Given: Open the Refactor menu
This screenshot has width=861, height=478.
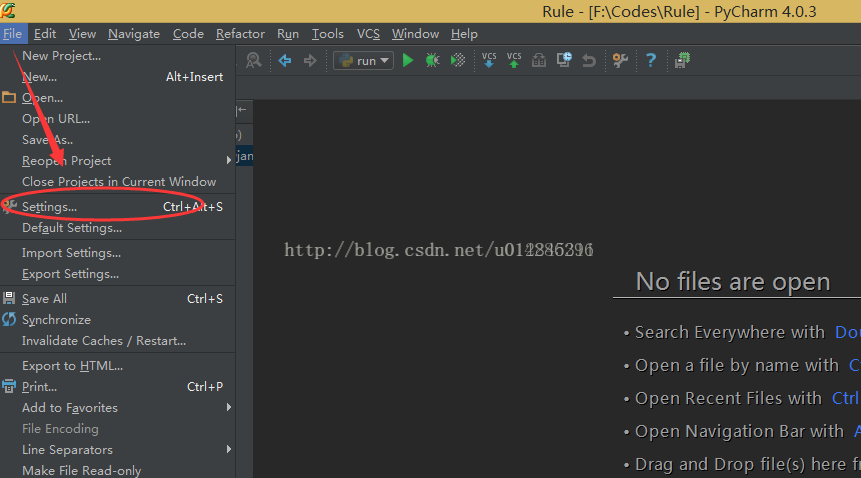Looking at the screenshot, I should pyautogui.click(x=240, y=34).
